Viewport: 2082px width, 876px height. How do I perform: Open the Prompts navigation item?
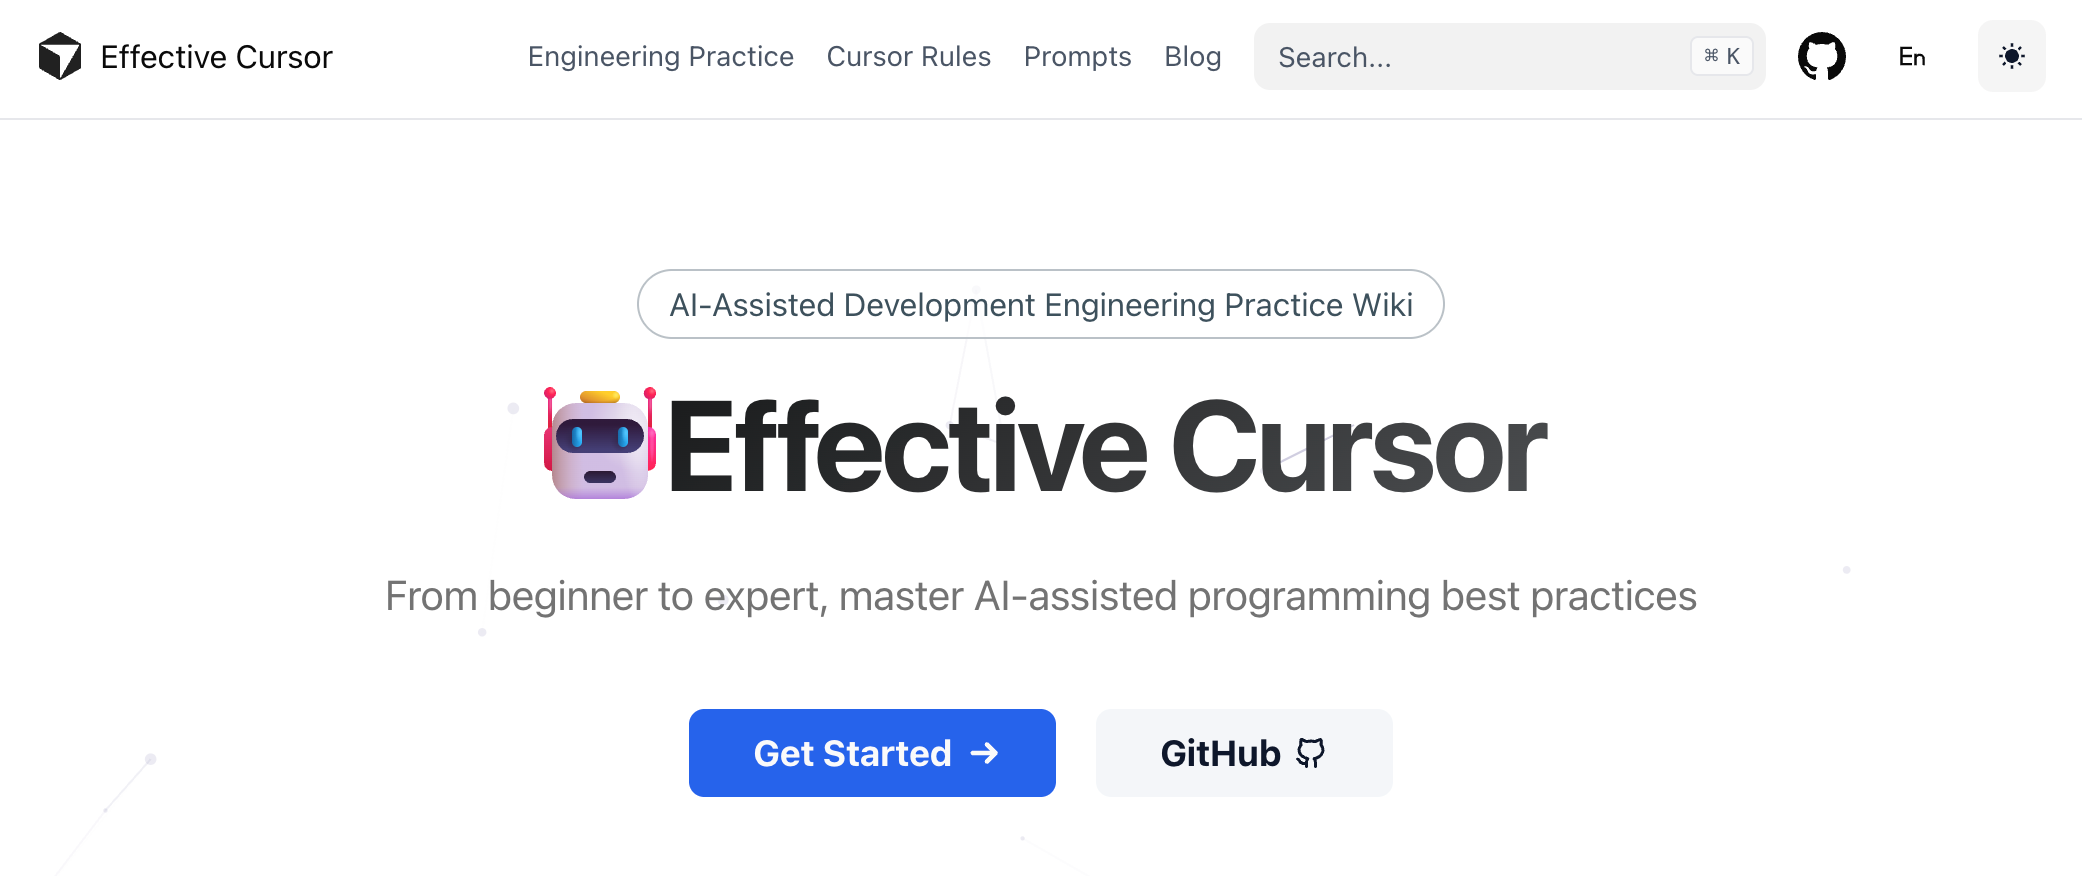(x=1077, y=57)
